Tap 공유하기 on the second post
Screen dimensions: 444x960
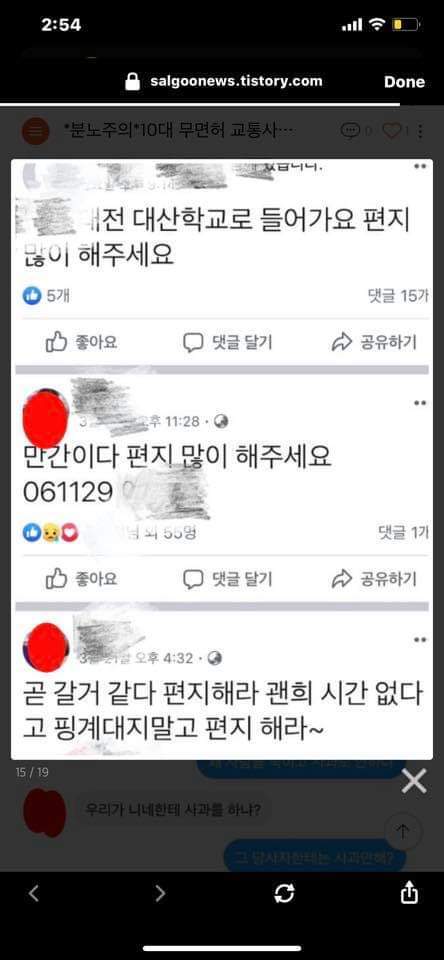(x=374, y=579)
